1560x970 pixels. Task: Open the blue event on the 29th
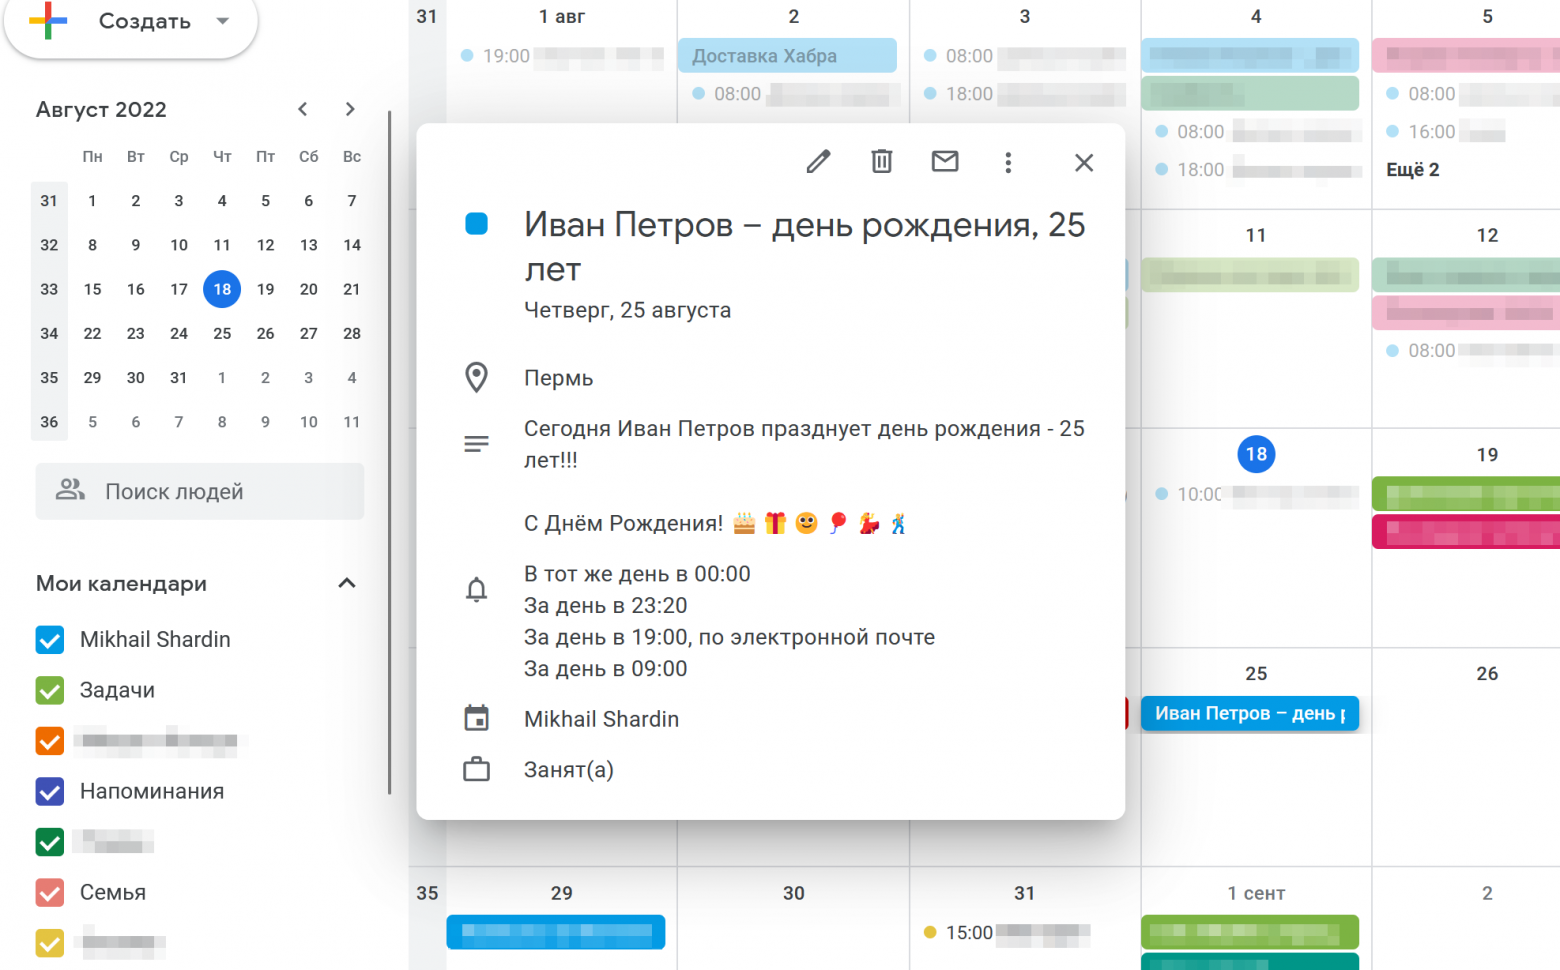click(x=556, y=931)
